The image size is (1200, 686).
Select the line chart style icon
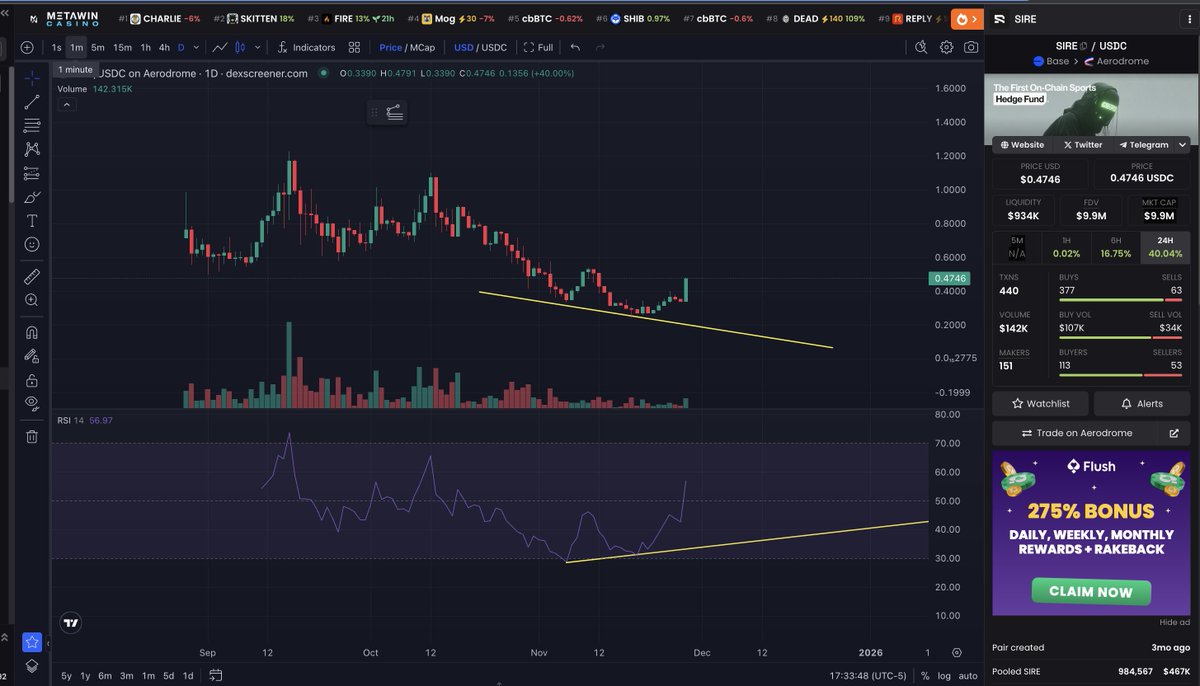click(220, 47)
